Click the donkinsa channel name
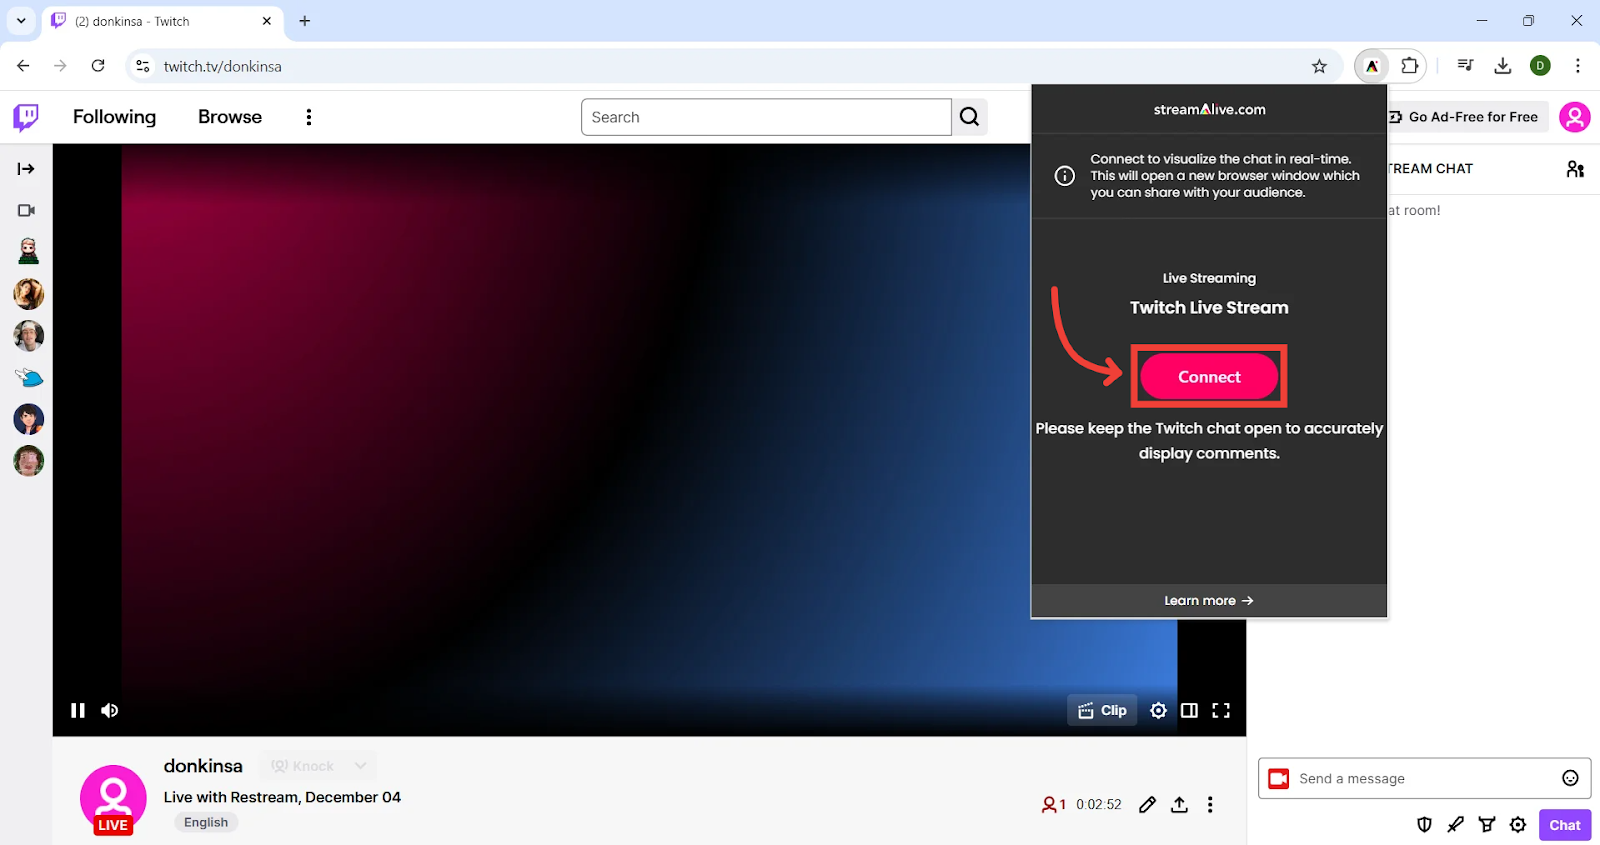This screenshot has width=1600, height=845. 203,766
